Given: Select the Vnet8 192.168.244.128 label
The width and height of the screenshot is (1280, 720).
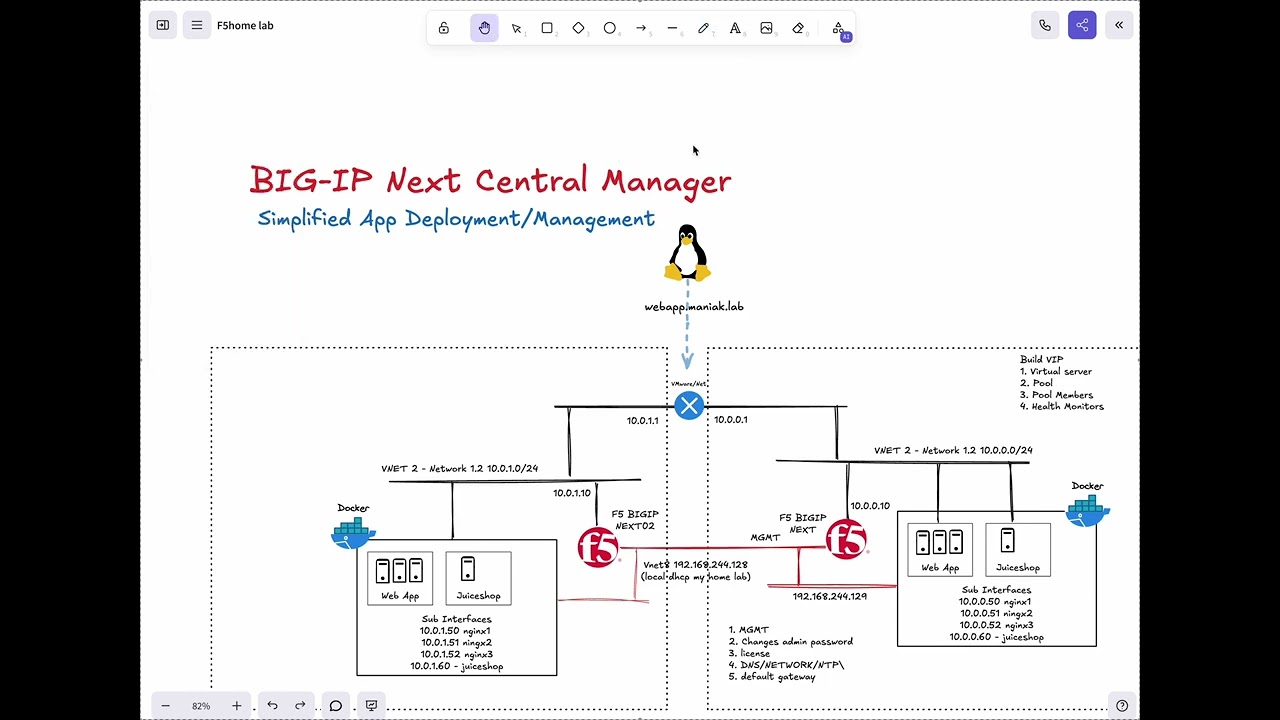Looking at the screenshot, I should point(696,571).
